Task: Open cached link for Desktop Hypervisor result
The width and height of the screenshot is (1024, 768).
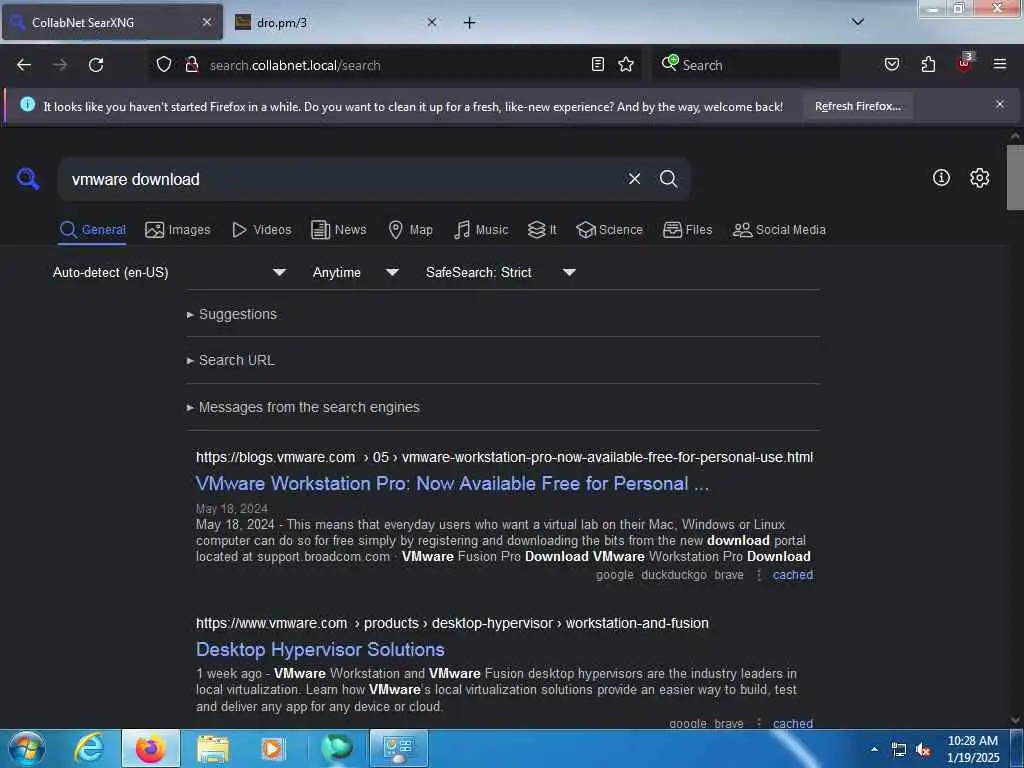Action: (792, 723)
